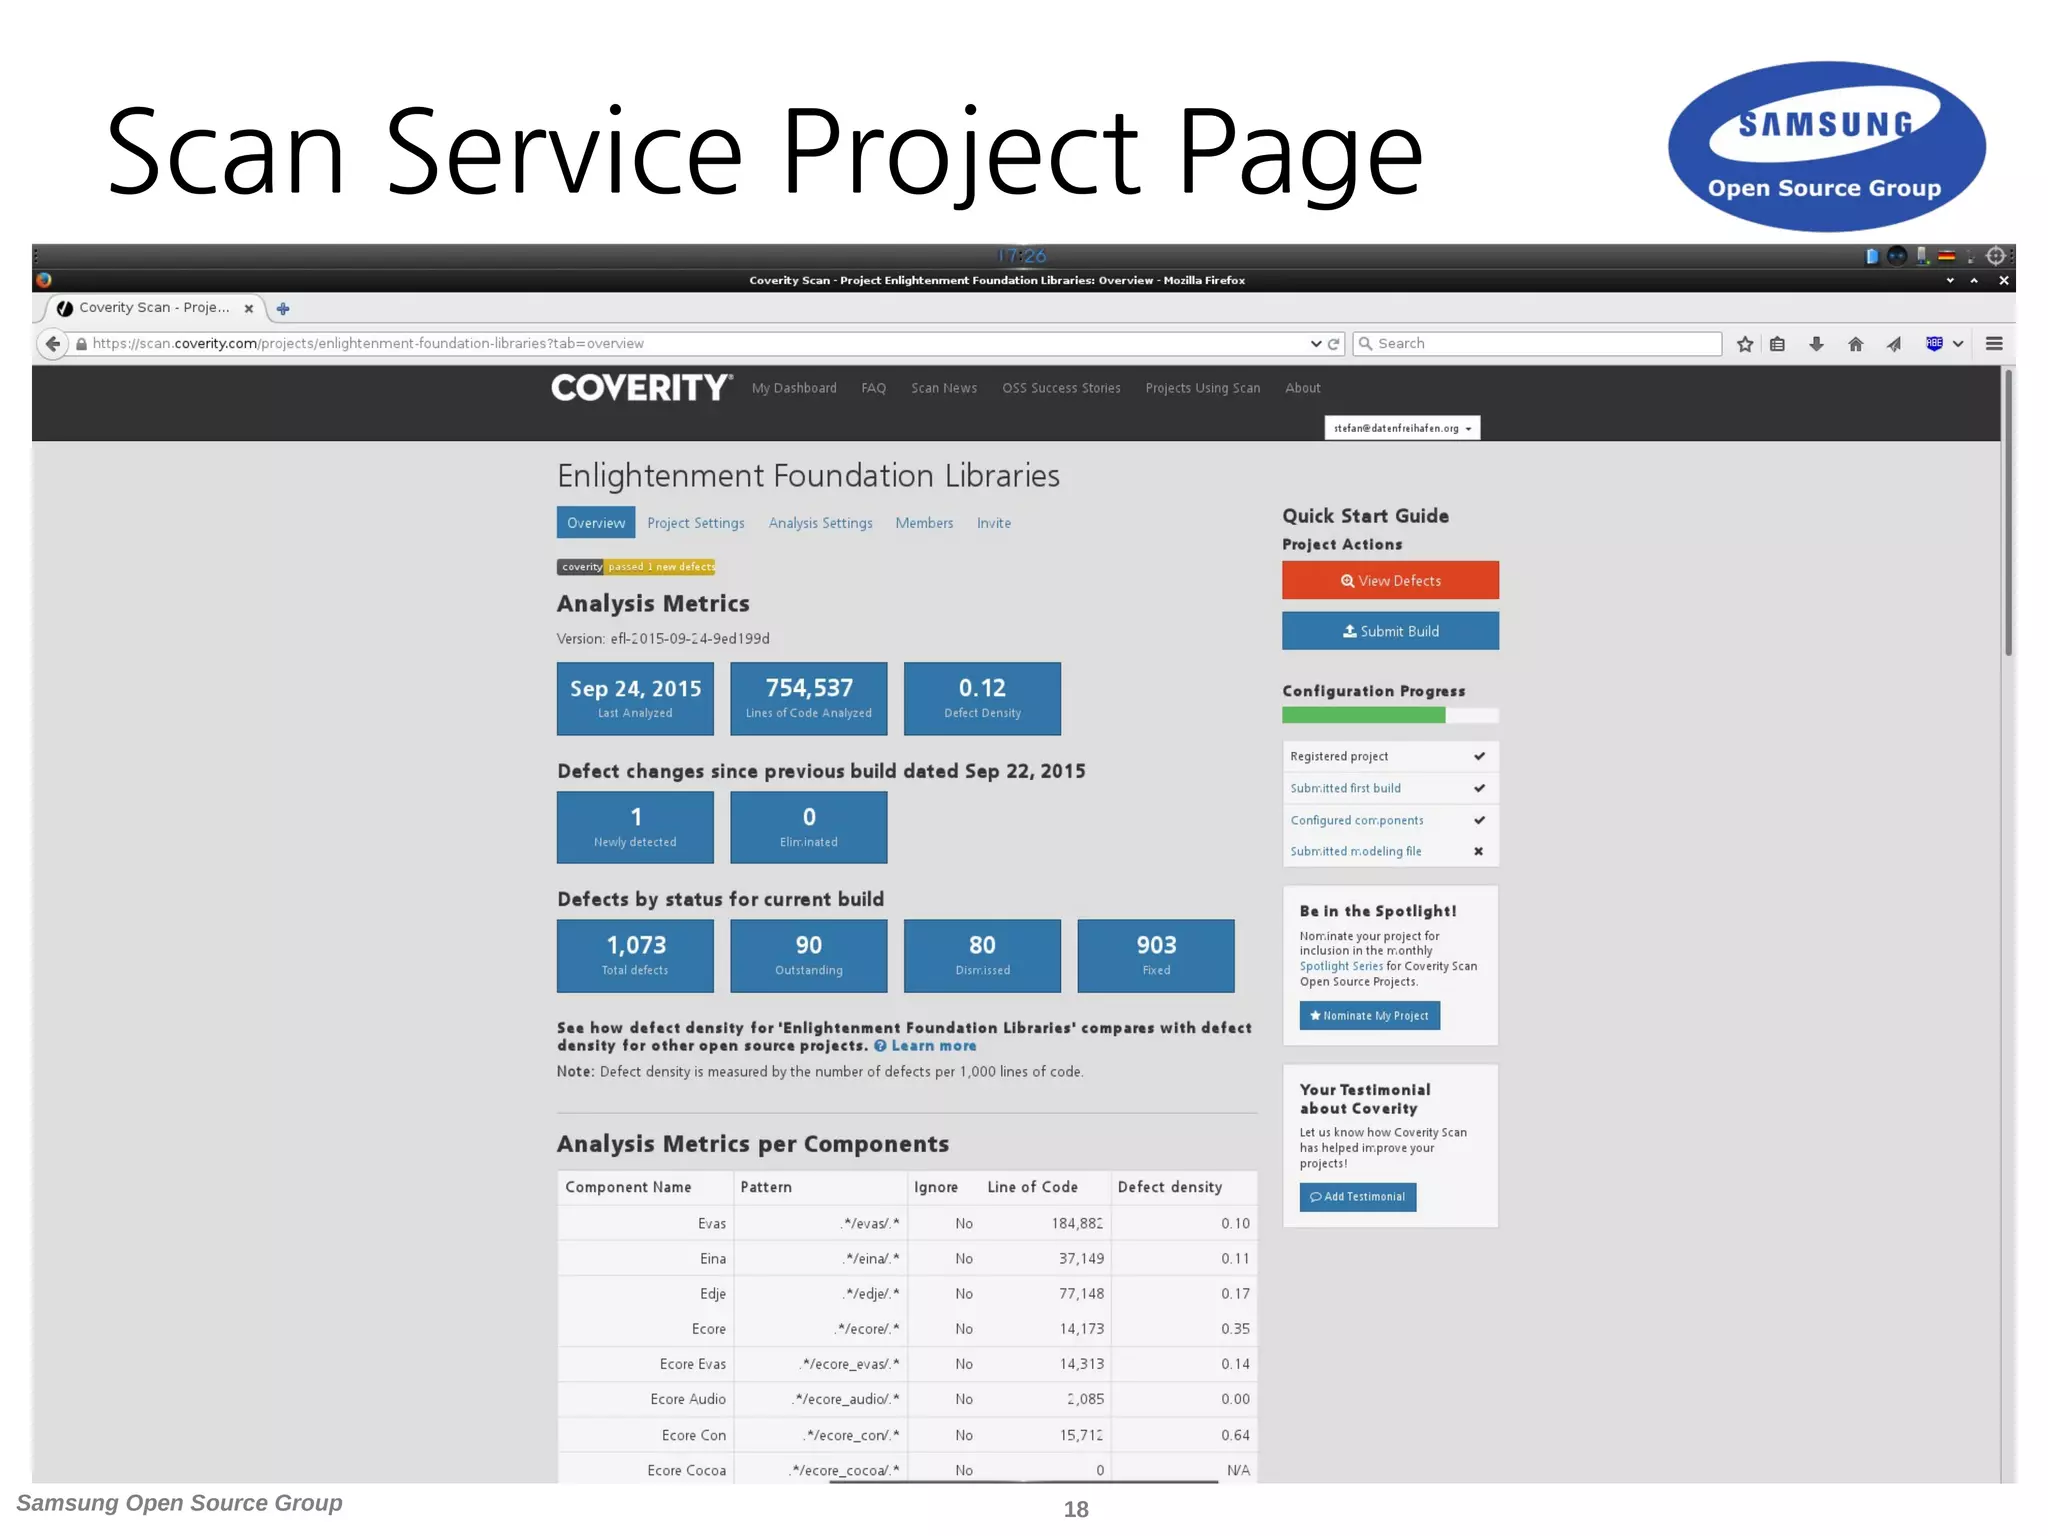Open the Members tab
This screenshot has width=2048, height=1536.
coord(924,523)
